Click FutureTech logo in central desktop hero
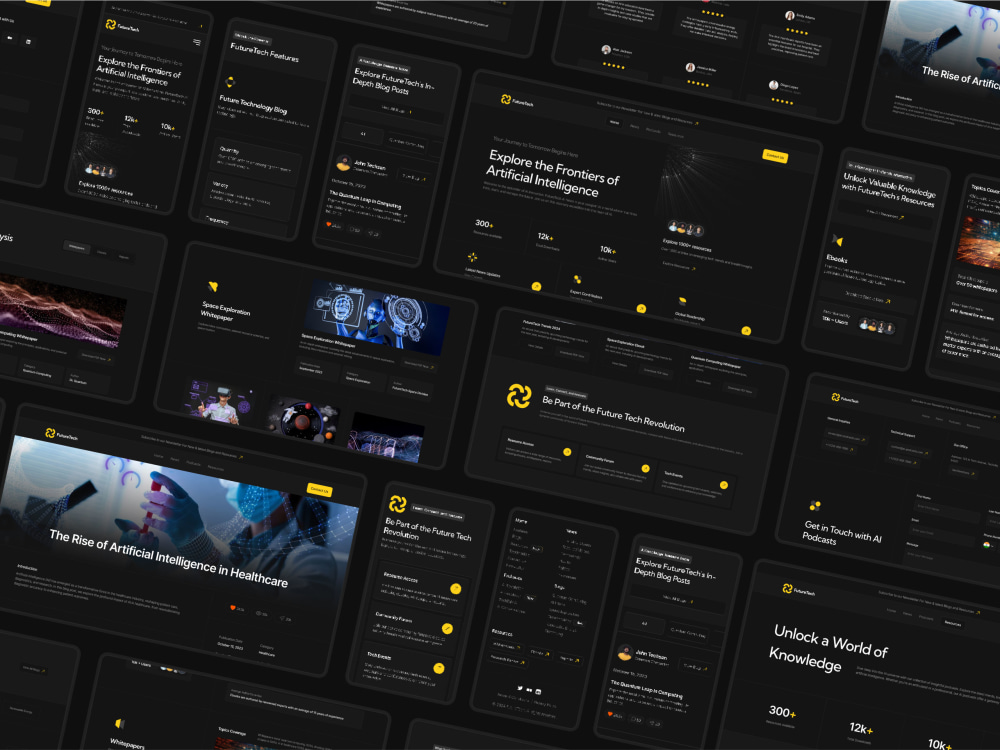The height and width of the screenshot is (750, 1000). click(x=517, y=100)
